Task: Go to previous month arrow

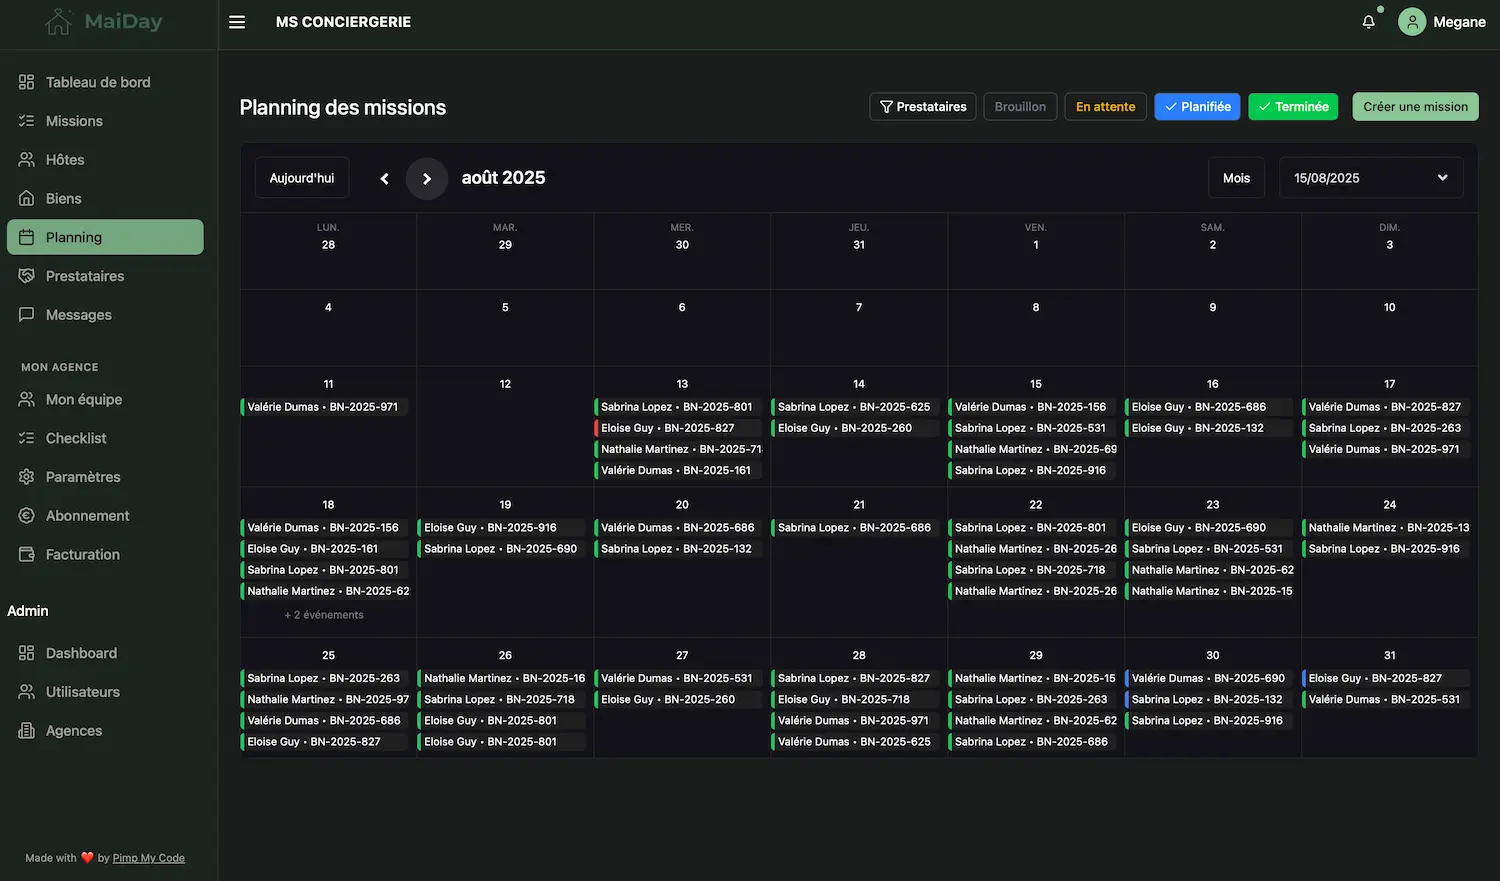Action: click(x=384, y=179)
